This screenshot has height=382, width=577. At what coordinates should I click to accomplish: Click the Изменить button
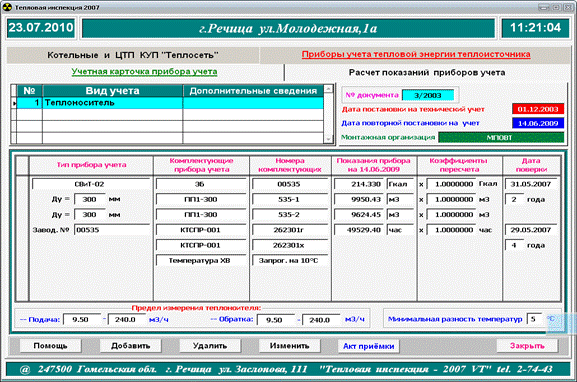pos(290,346)
